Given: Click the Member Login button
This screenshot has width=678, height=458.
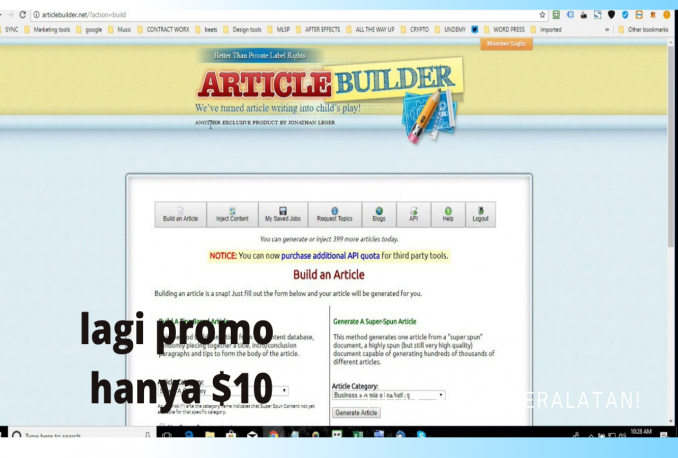Looking at the screenshot, I should [x=506, y=44].
